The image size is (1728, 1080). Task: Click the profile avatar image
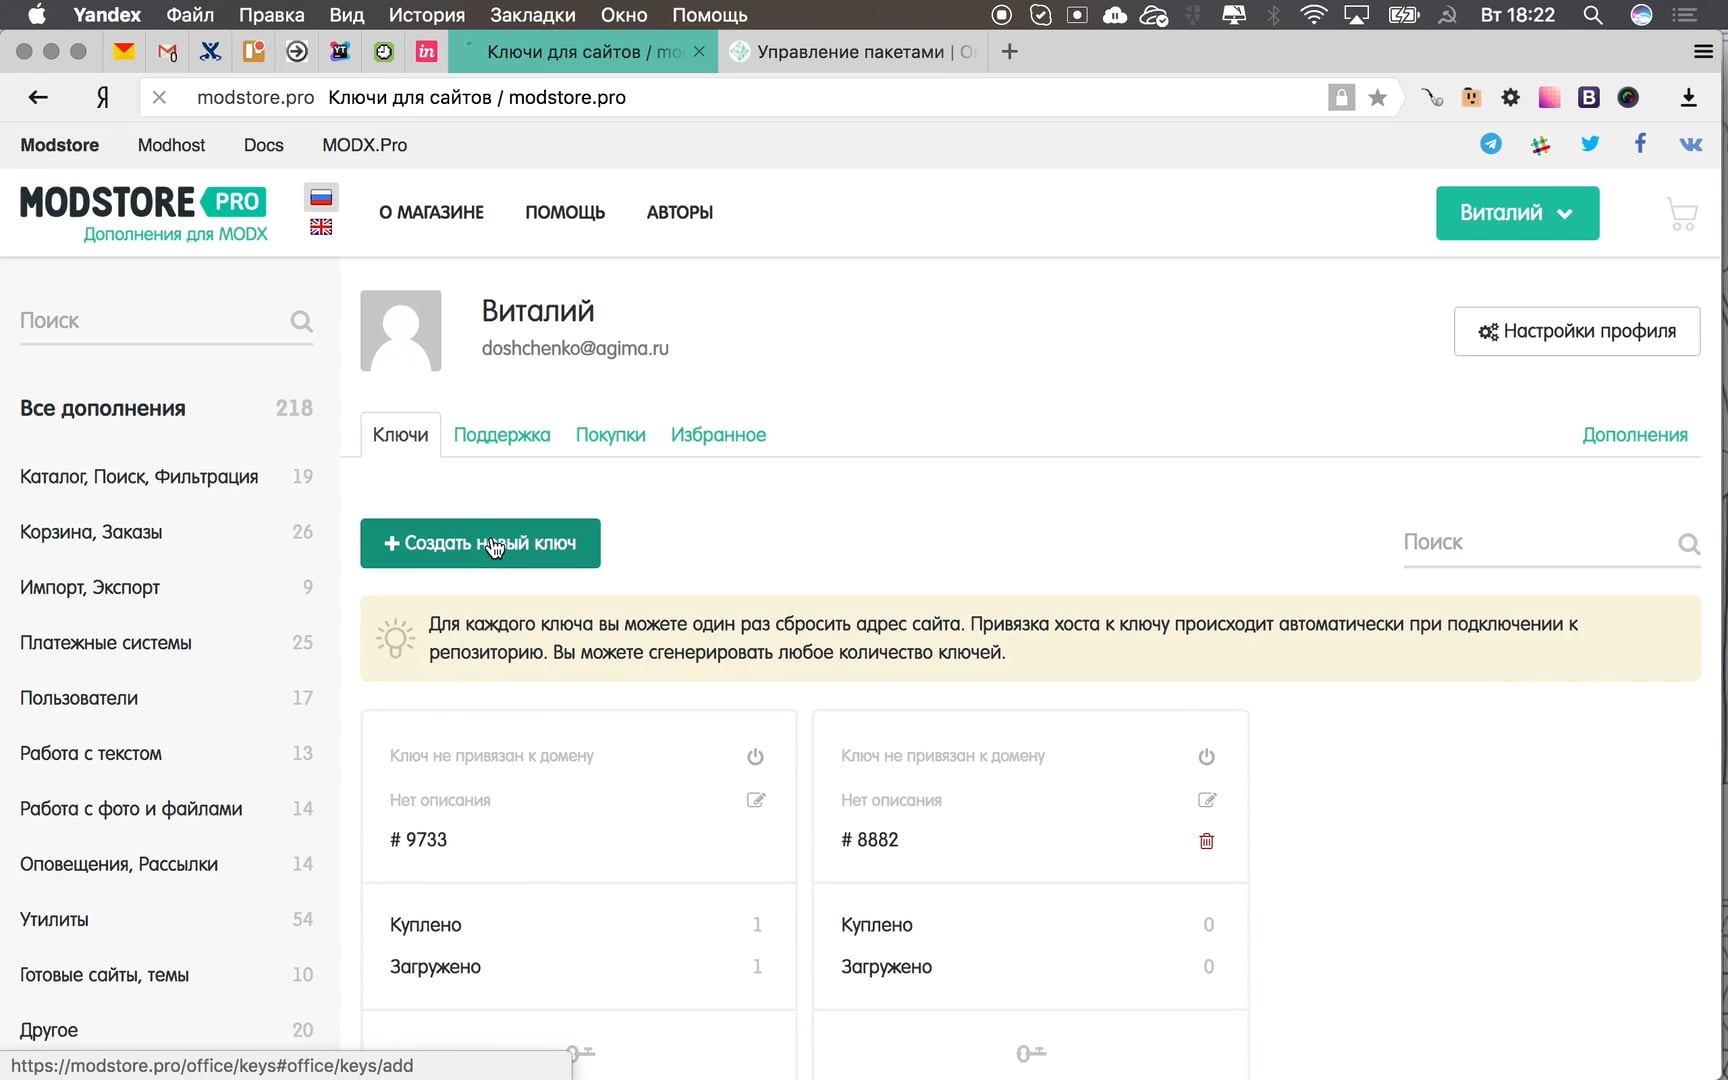[x=401, y=331]
